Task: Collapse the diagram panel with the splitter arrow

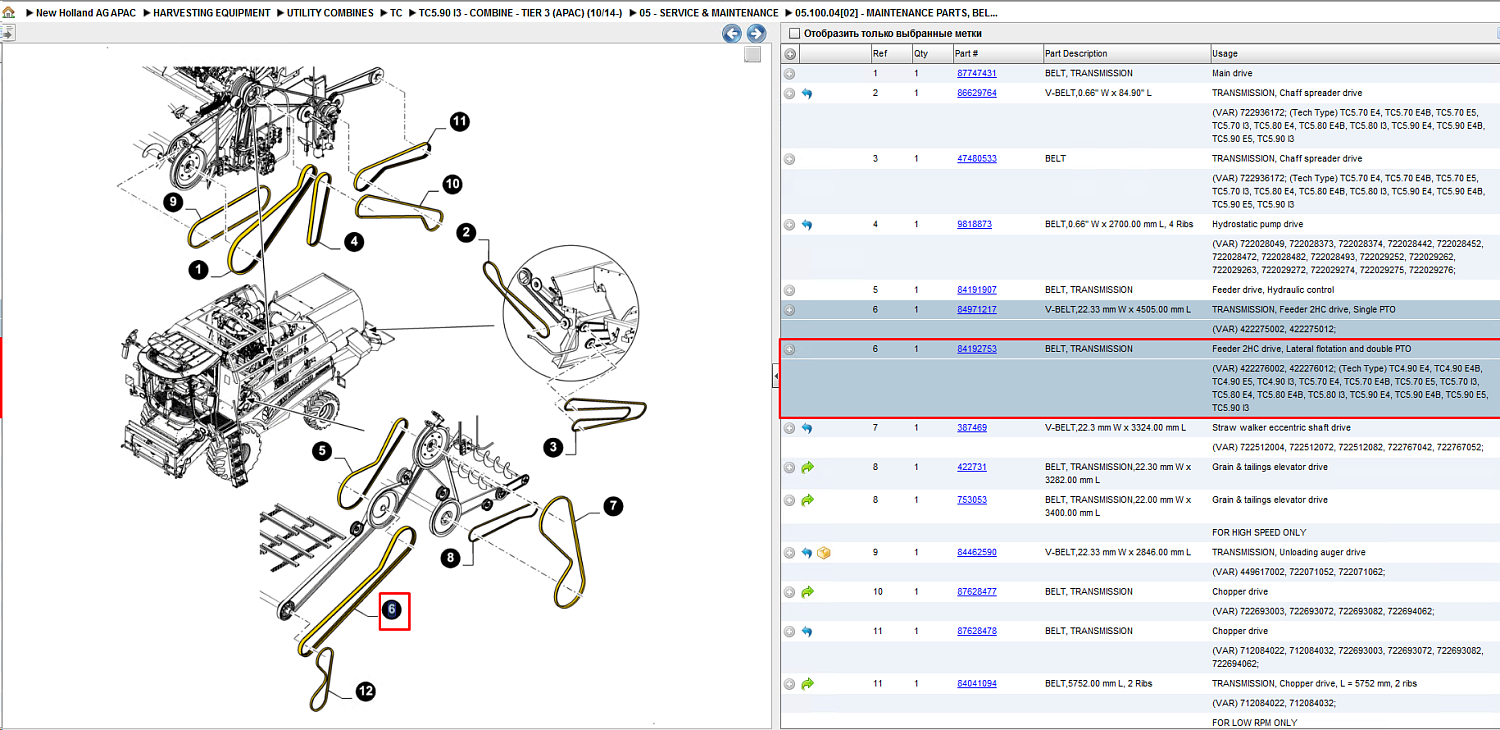Action: click(x=775, y=376)
